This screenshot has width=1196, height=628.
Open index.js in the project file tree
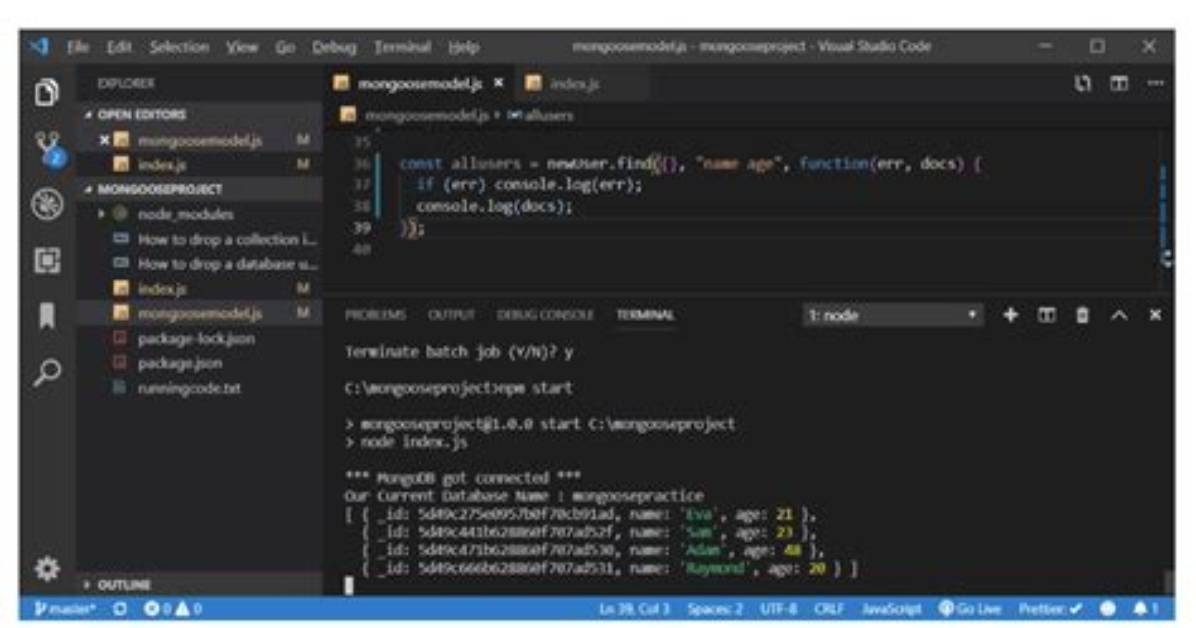[201, 288]
